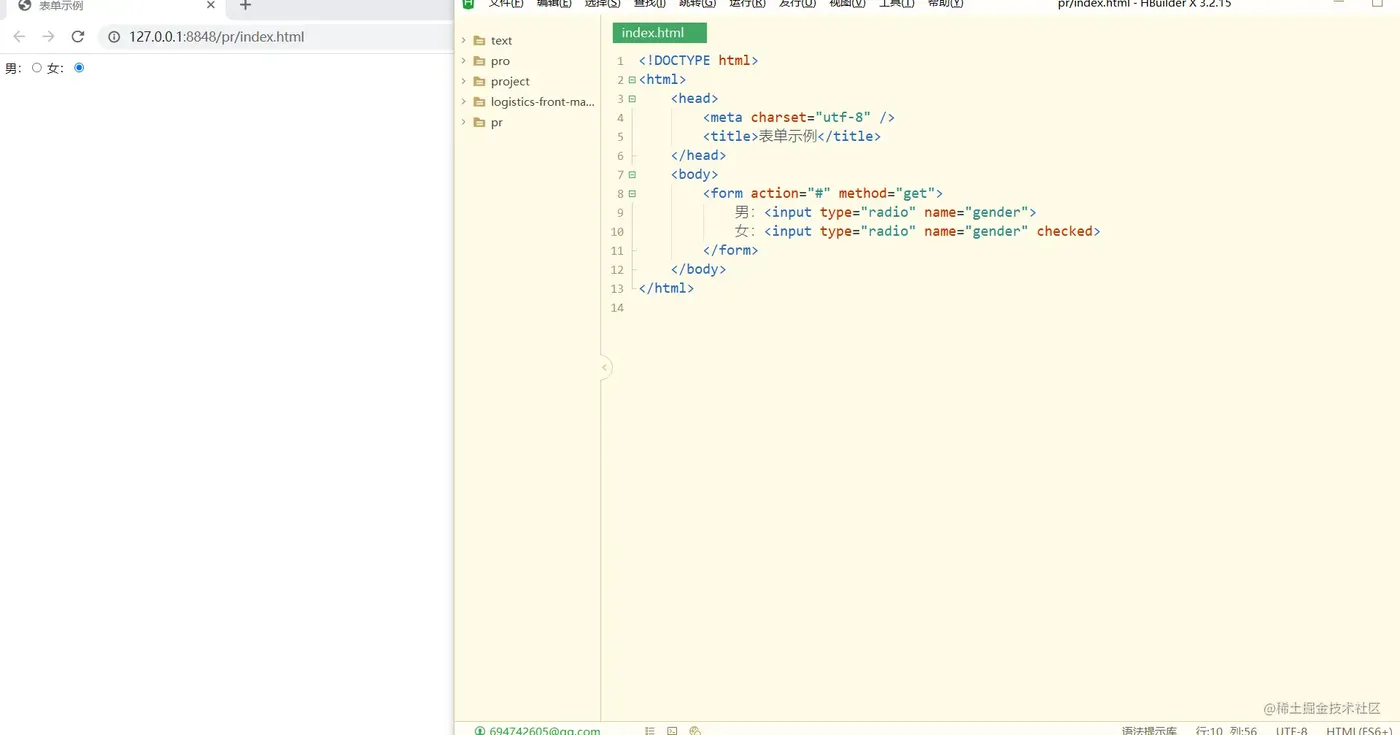Click the folder icon beside project
This screenshot has height=735, width=1400.
(x=480, y=82)
